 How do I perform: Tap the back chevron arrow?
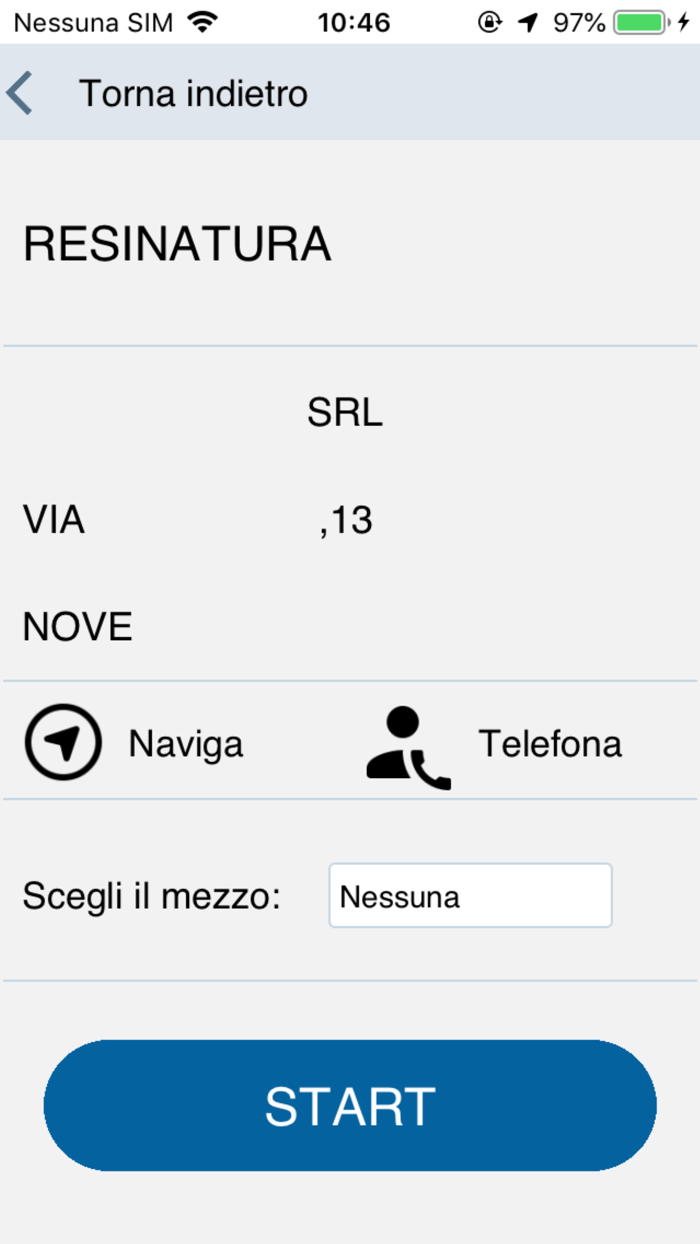pyautogui.click(x=20, y=91)
